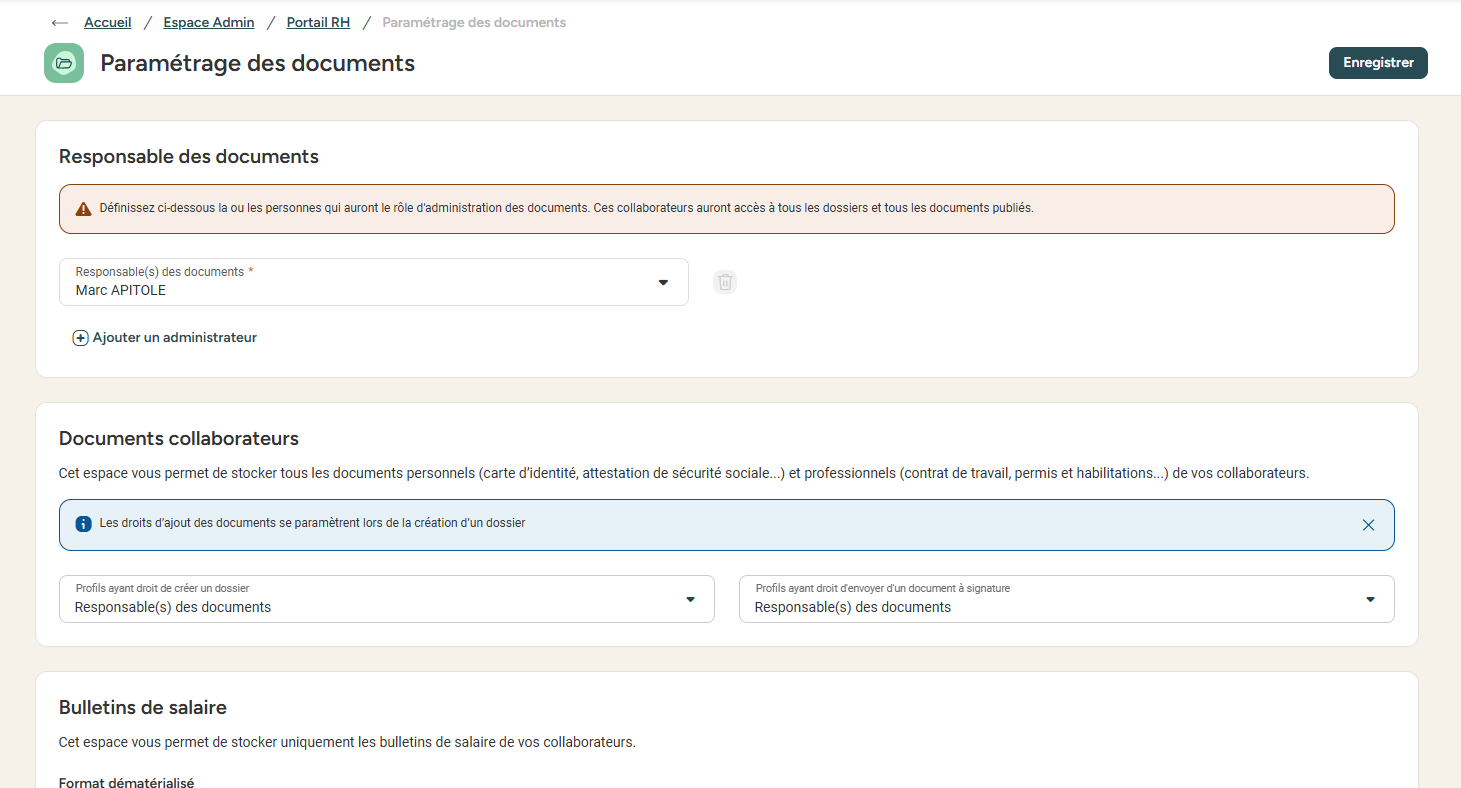This screenshot has height=788, width=1461.
Task: Open the dropdown arrow for créer un dossier
Action: [690, 599]
